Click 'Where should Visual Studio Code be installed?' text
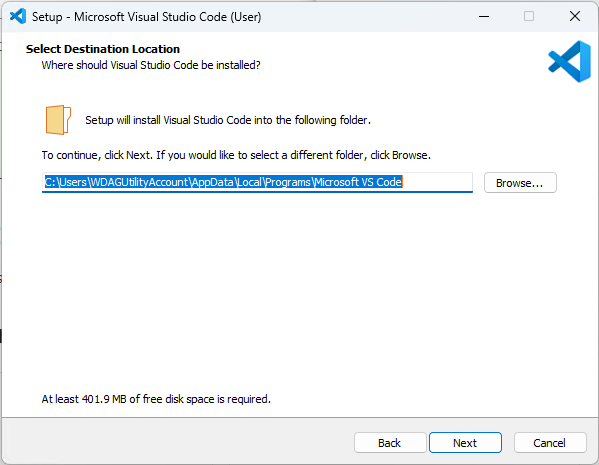The width and height of the screenshot is (599, 465). click(x=151, y=65)
